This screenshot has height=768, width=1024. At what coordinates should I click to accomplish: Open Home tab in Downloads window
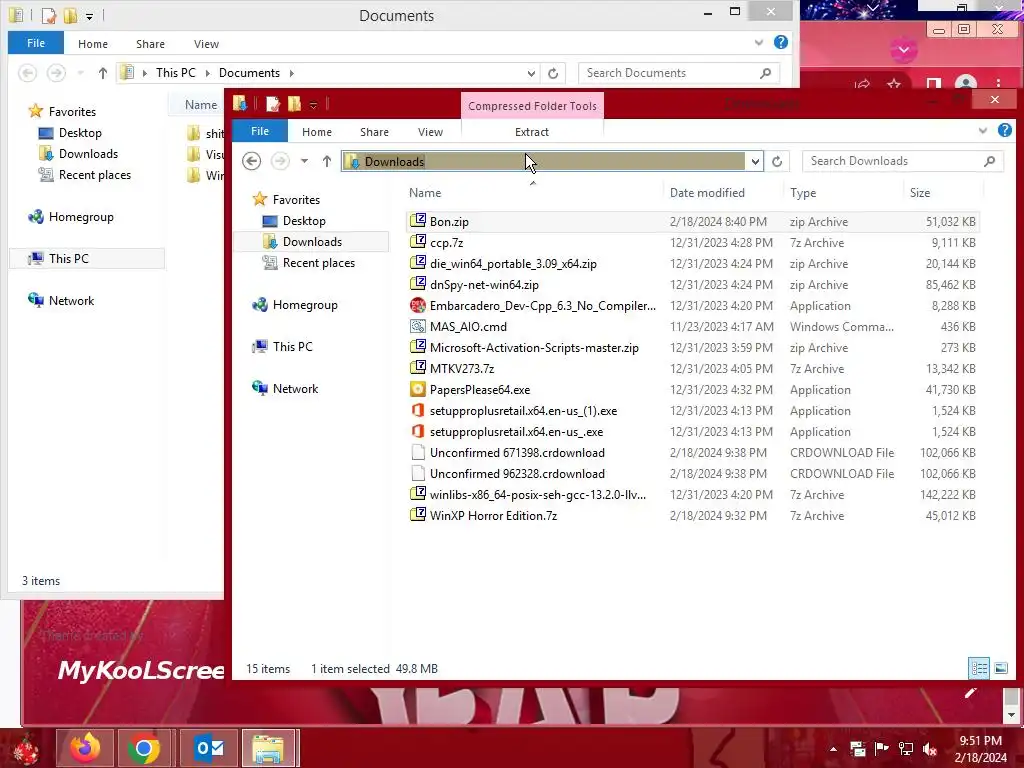click(317, 132)
